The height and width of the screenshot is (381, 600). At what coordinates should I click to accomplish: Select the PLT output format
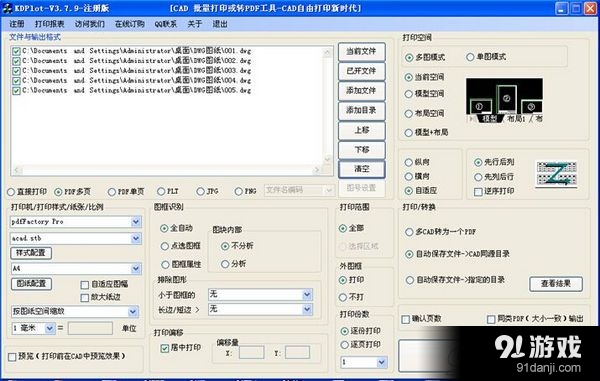click(168, 192)
